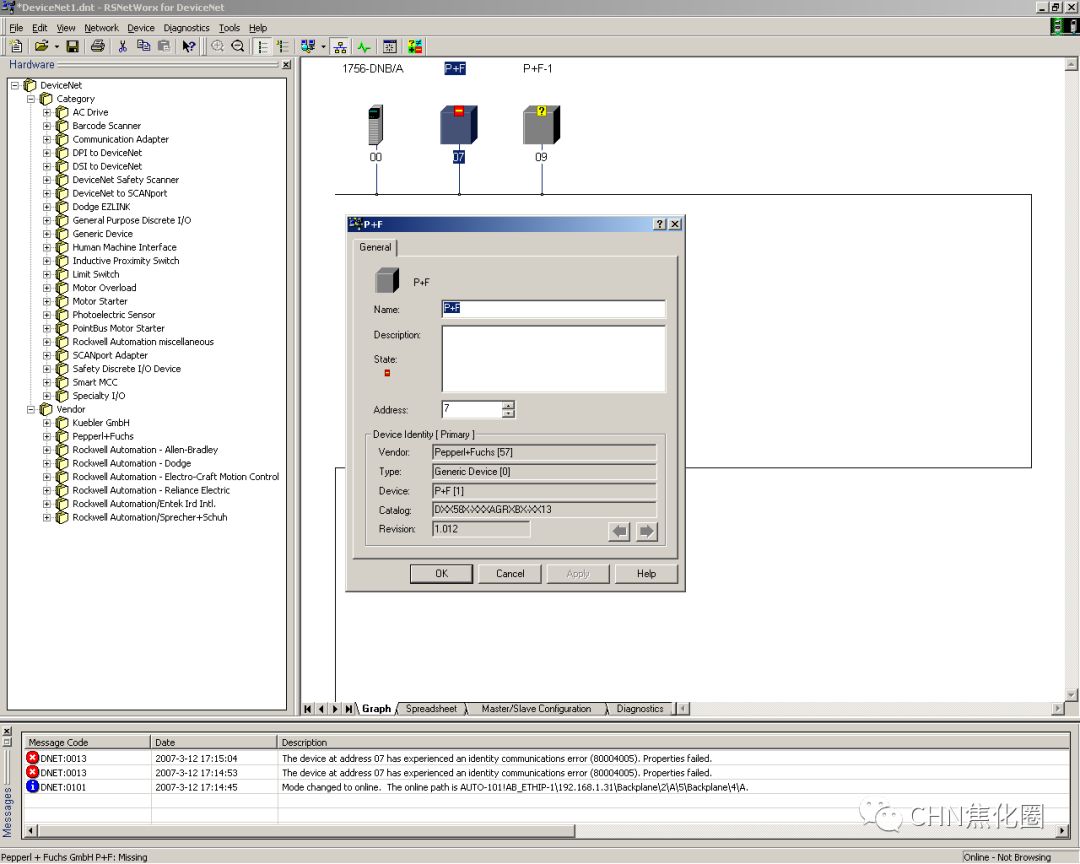Click the Help button in P+F dialog
1080x864 pixels.
pyautogui.click(x=646, y=573)
